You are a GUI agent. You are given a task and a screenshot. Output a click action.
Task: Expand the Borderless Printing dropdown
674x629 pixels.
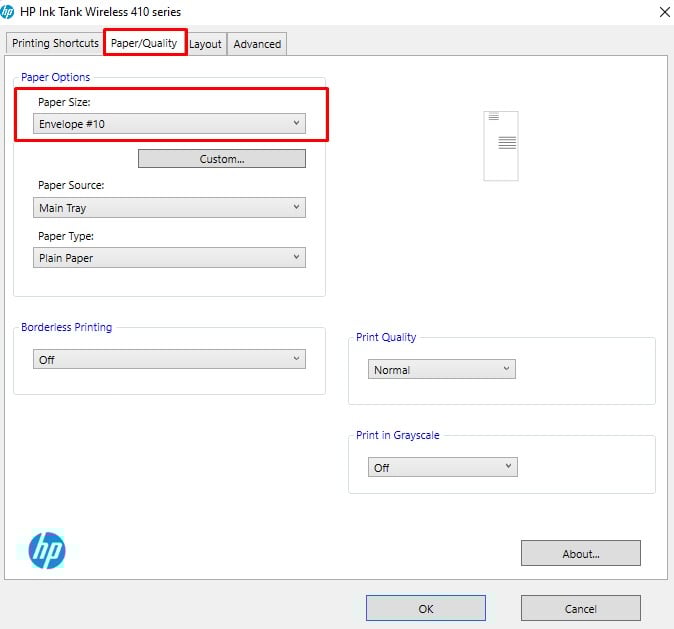tap(169, 359)
